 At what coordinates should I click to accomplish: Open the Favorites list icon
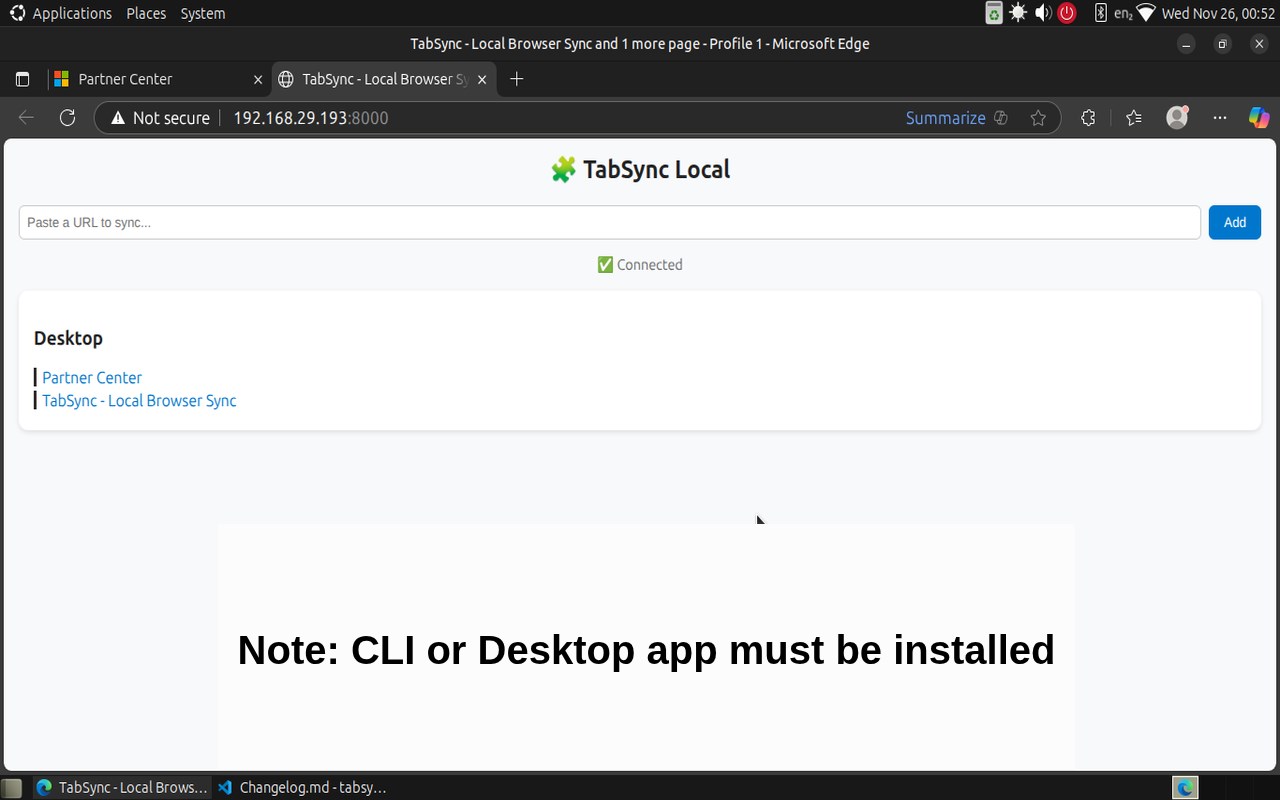click(x=1133, y=118)
